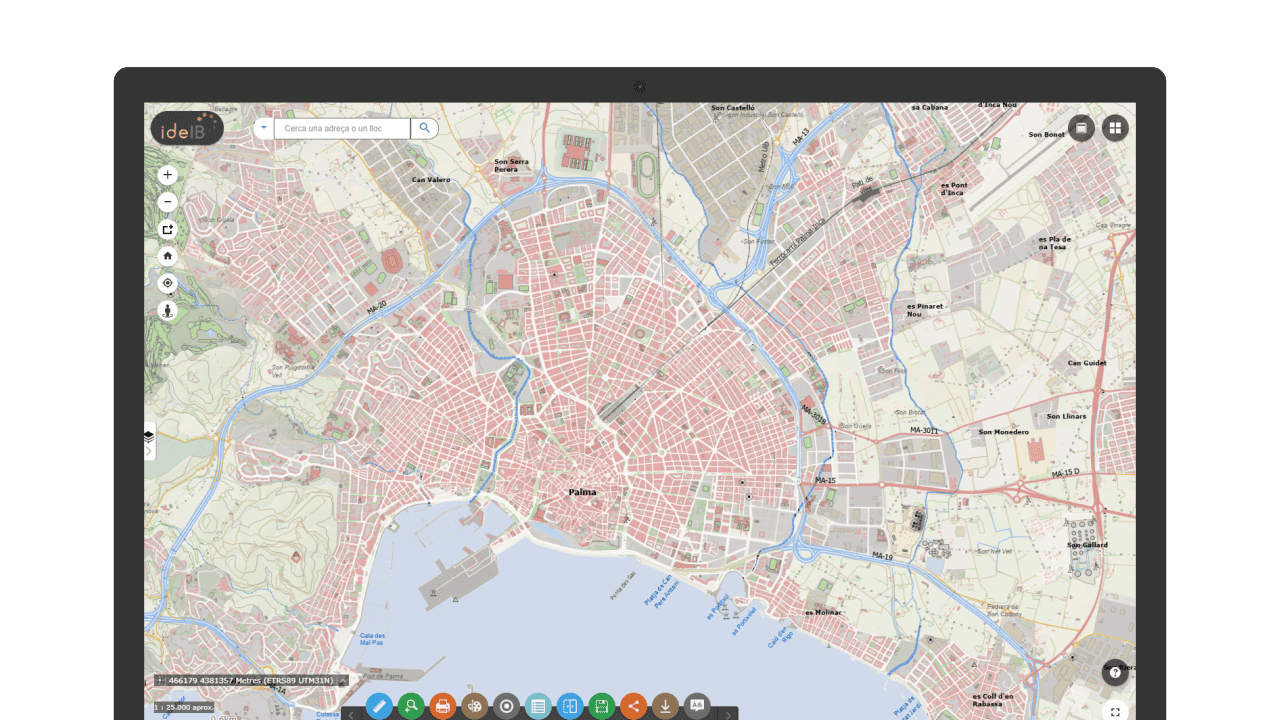Click the zoom in plus button
The image size is (1280, 720).
click(x=167, y=175)
